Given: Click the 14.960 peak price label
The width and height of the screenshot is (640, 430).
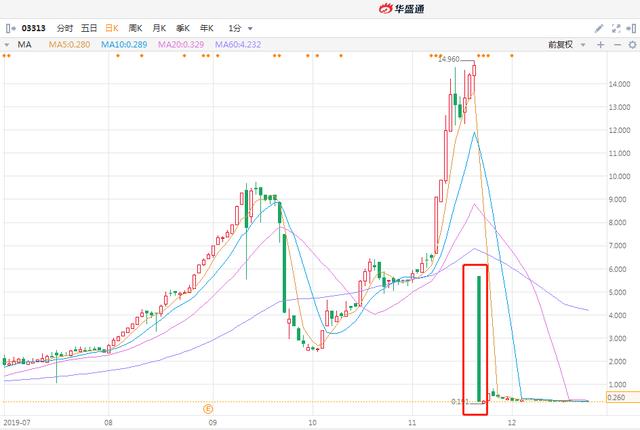Looking at the screenshot, I should point(450,60).
